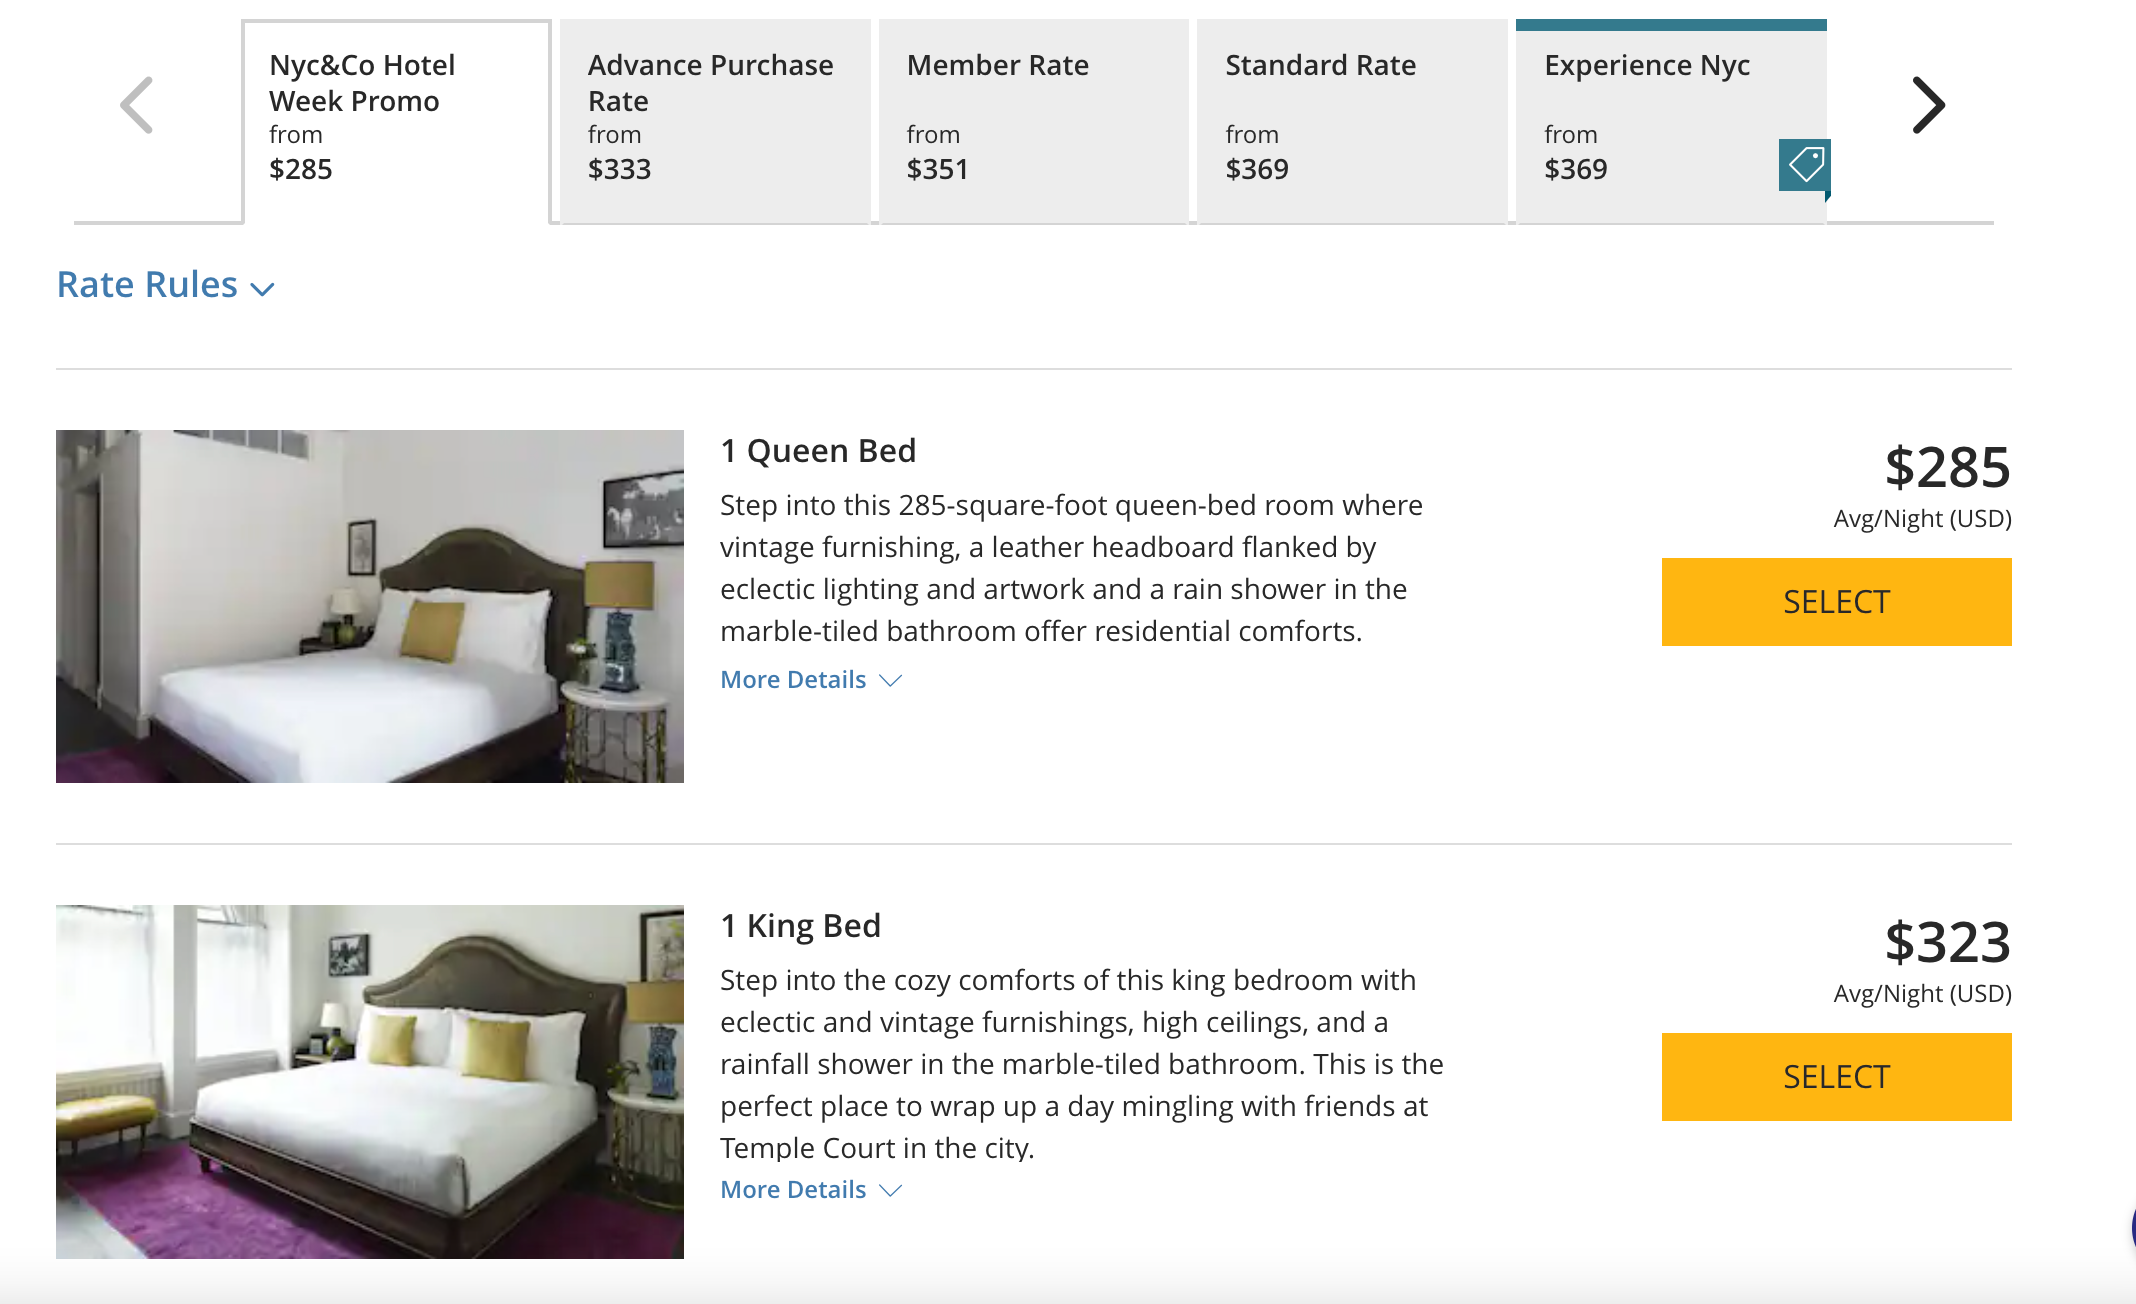2136x1304 pixels.
Task: Click the chevron next to Queen Bed More Details
Action: (x=890, y=681)
